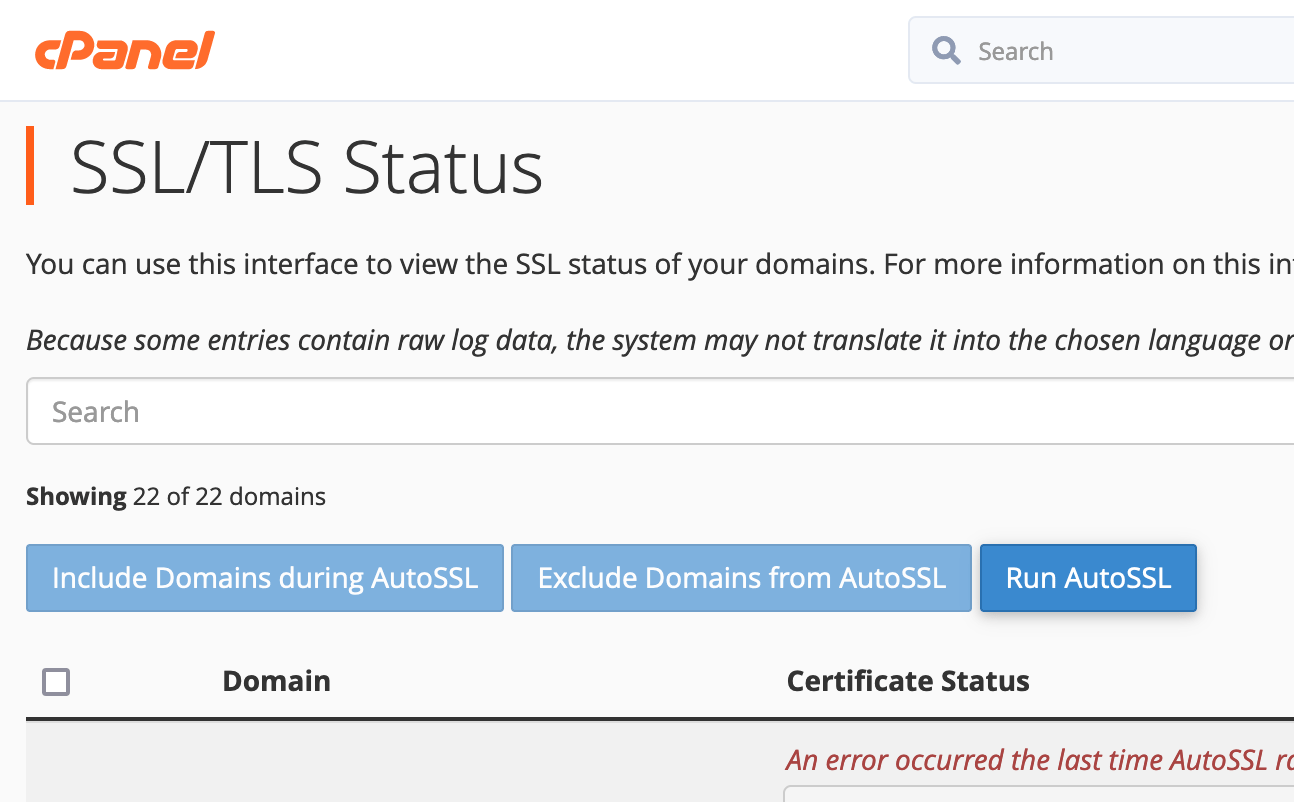Click the Showing 22 of 22 domains text
Screen dimensions: 1294x802
[x=176, y=496]
